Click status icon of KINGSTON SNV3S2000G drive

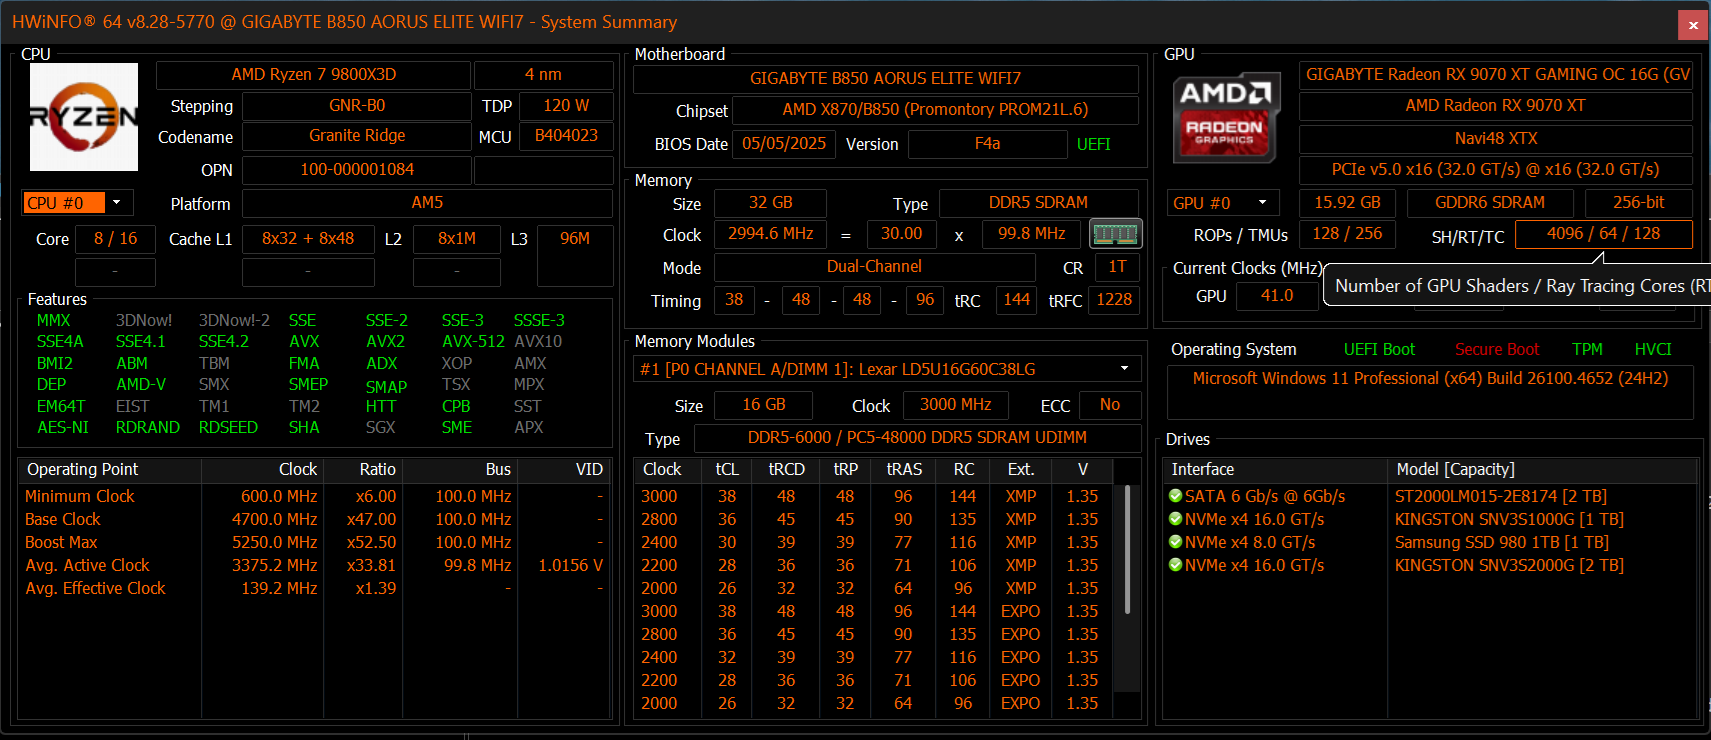(1176, 565)
